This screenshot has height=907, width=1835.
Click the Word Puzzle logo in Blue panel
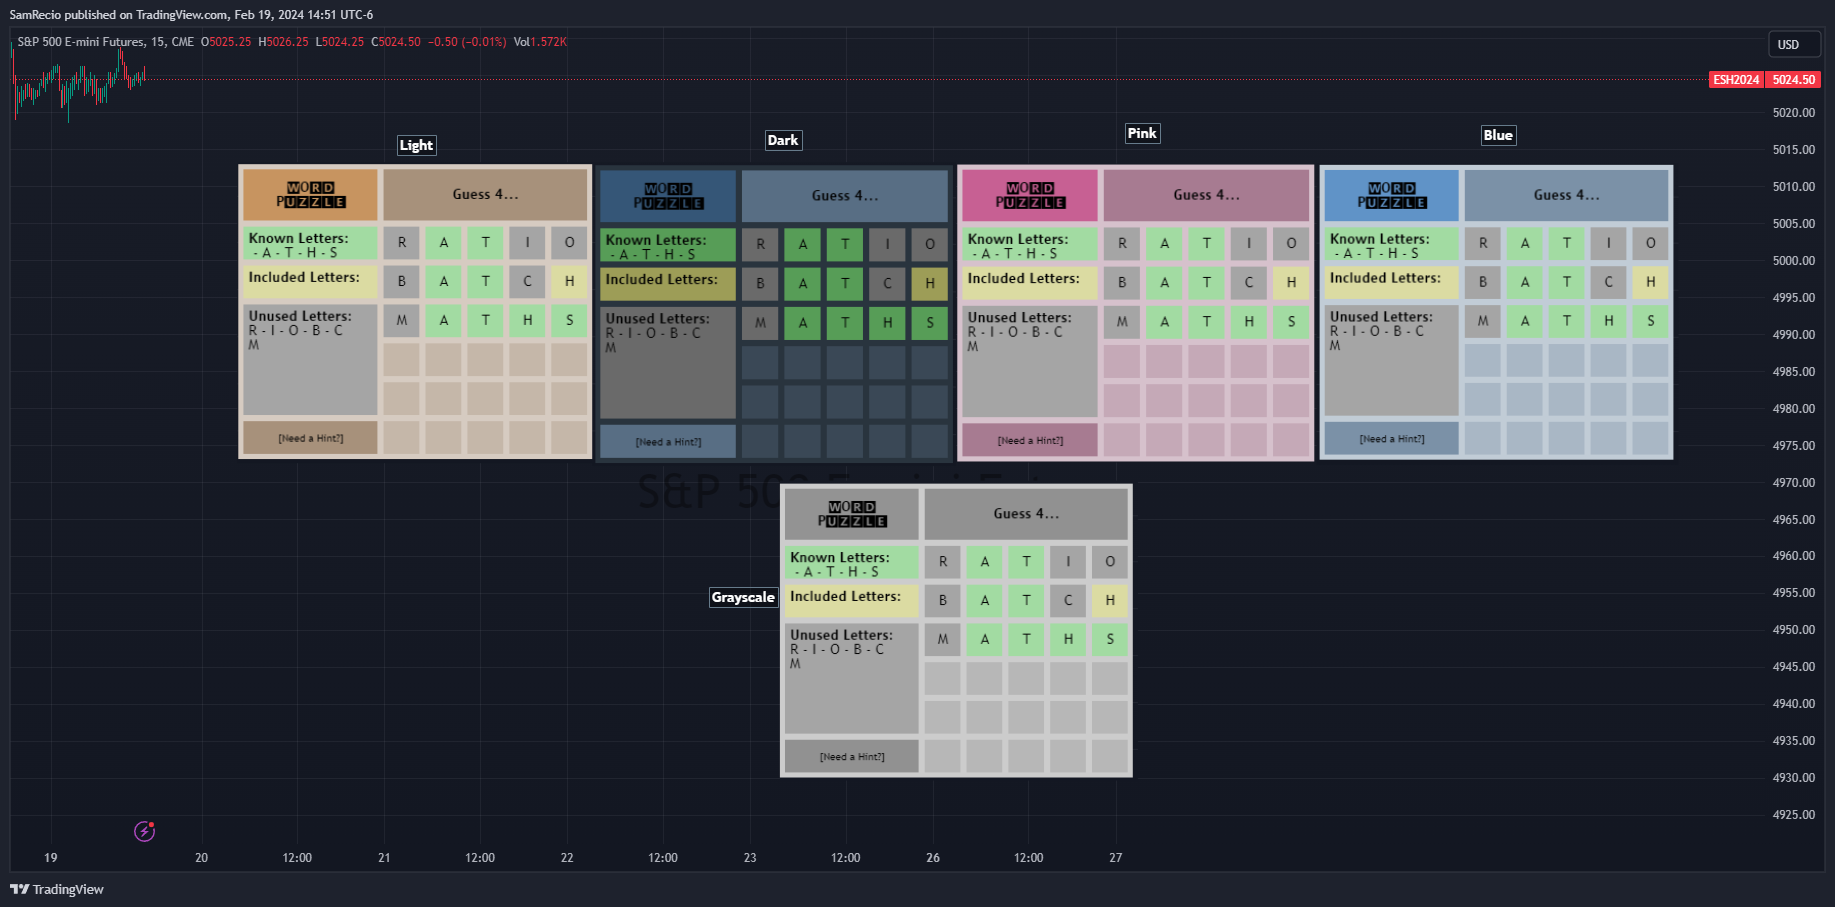tap(1392, 195)
